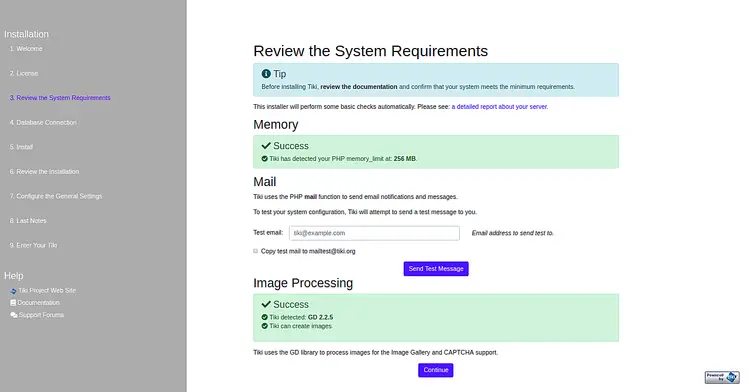Screen dimensions: 750x392
Task: Open the Support Forums help link
Action: [x=41, y=315]
